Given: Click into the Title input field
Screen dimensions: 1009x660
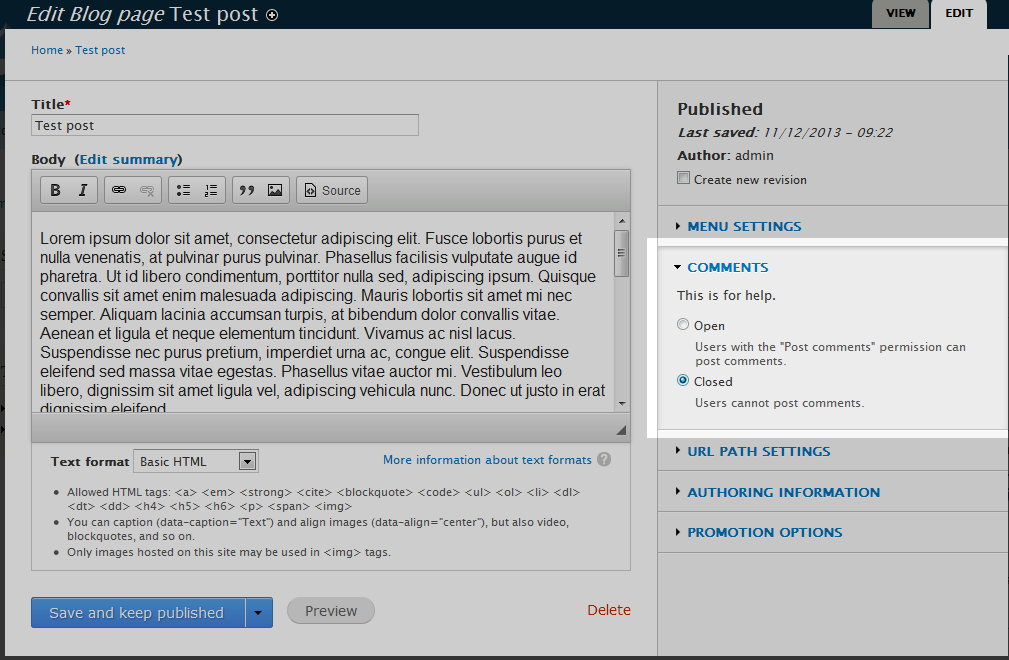Looking at the screenshot, I should click(225, 125).
